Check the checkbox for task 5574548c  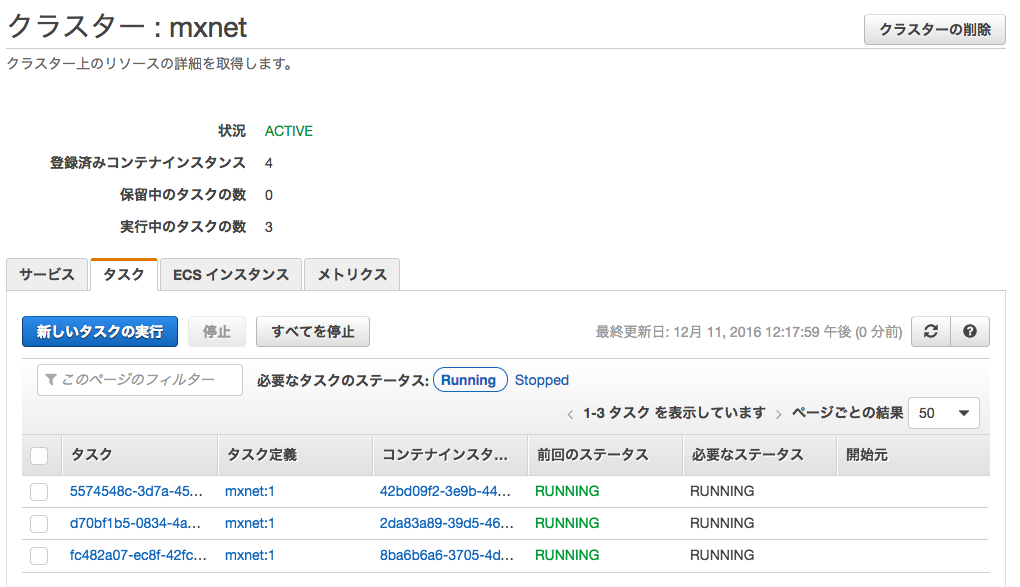click(x=40, y=491)
